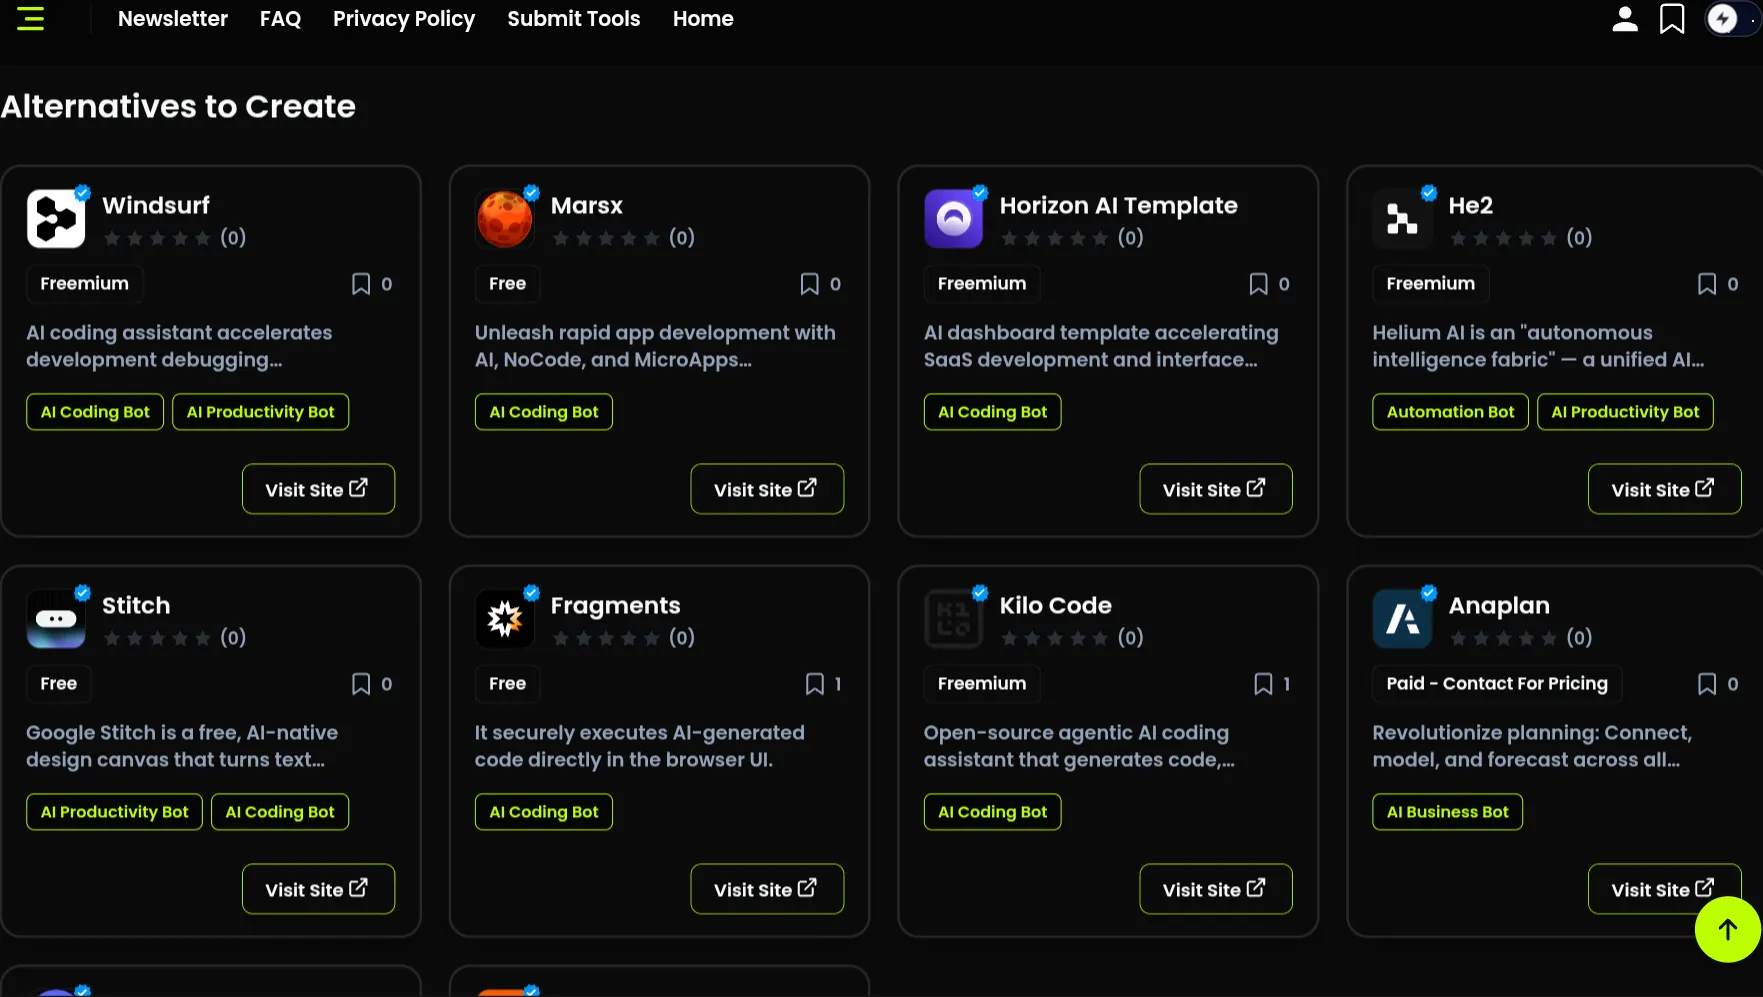Click the user account icon
The height and width of the screenshot is (997, 1763).
(1625, 19)
